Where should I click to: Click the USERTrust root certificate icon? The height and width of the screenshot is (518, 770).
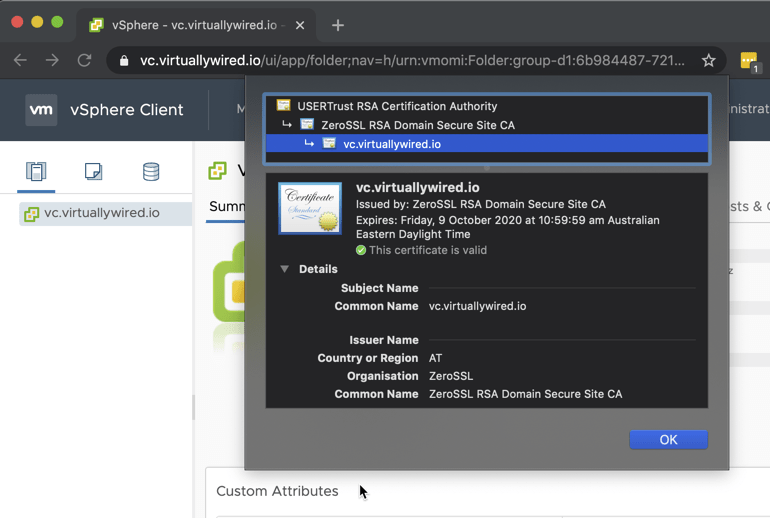click(x=283, y=105)
